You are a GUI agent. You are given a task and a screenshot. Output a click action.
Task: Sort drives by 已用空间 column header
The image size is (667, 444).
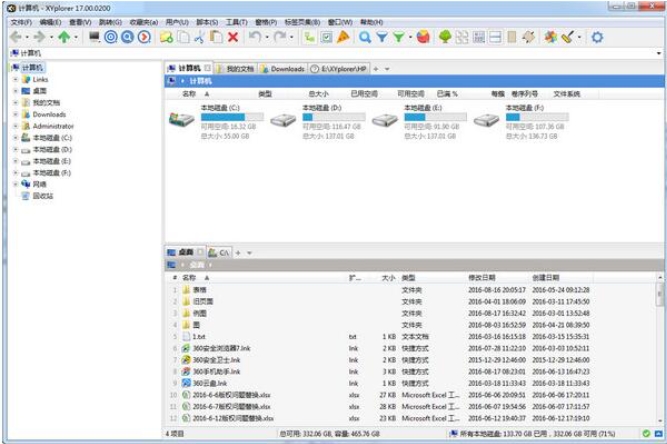point(364,94)
